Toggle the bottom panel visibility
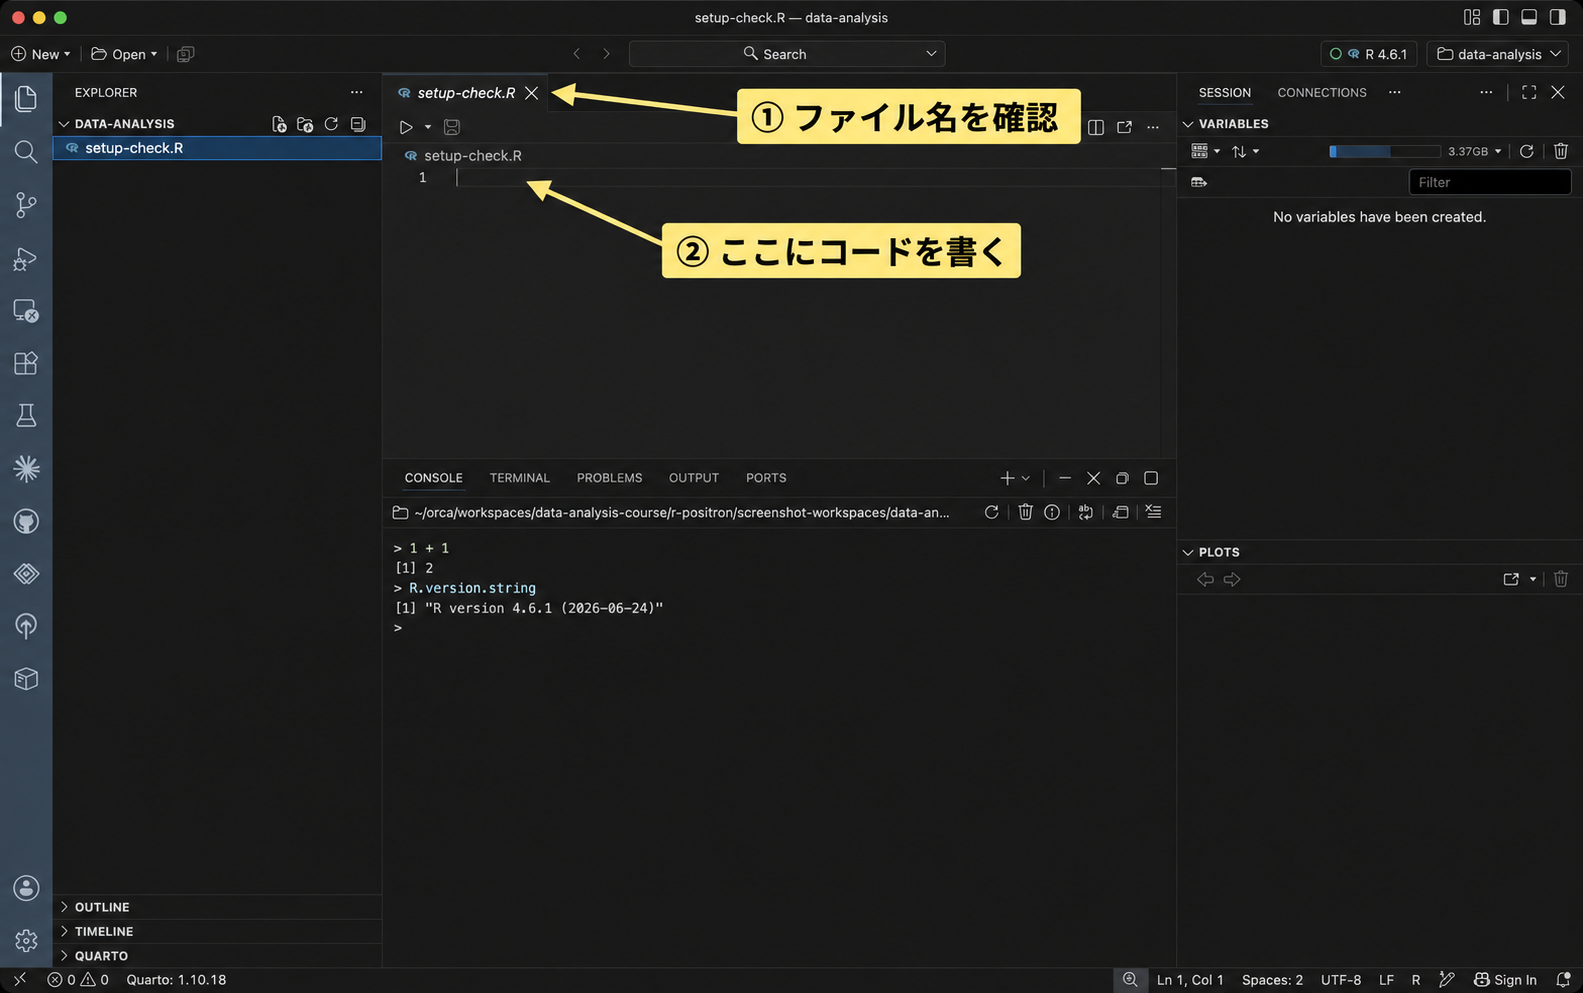Image resolution: width=1583 pixels, height=993 pixels. pyautogui.click(x=1529, y=17)
